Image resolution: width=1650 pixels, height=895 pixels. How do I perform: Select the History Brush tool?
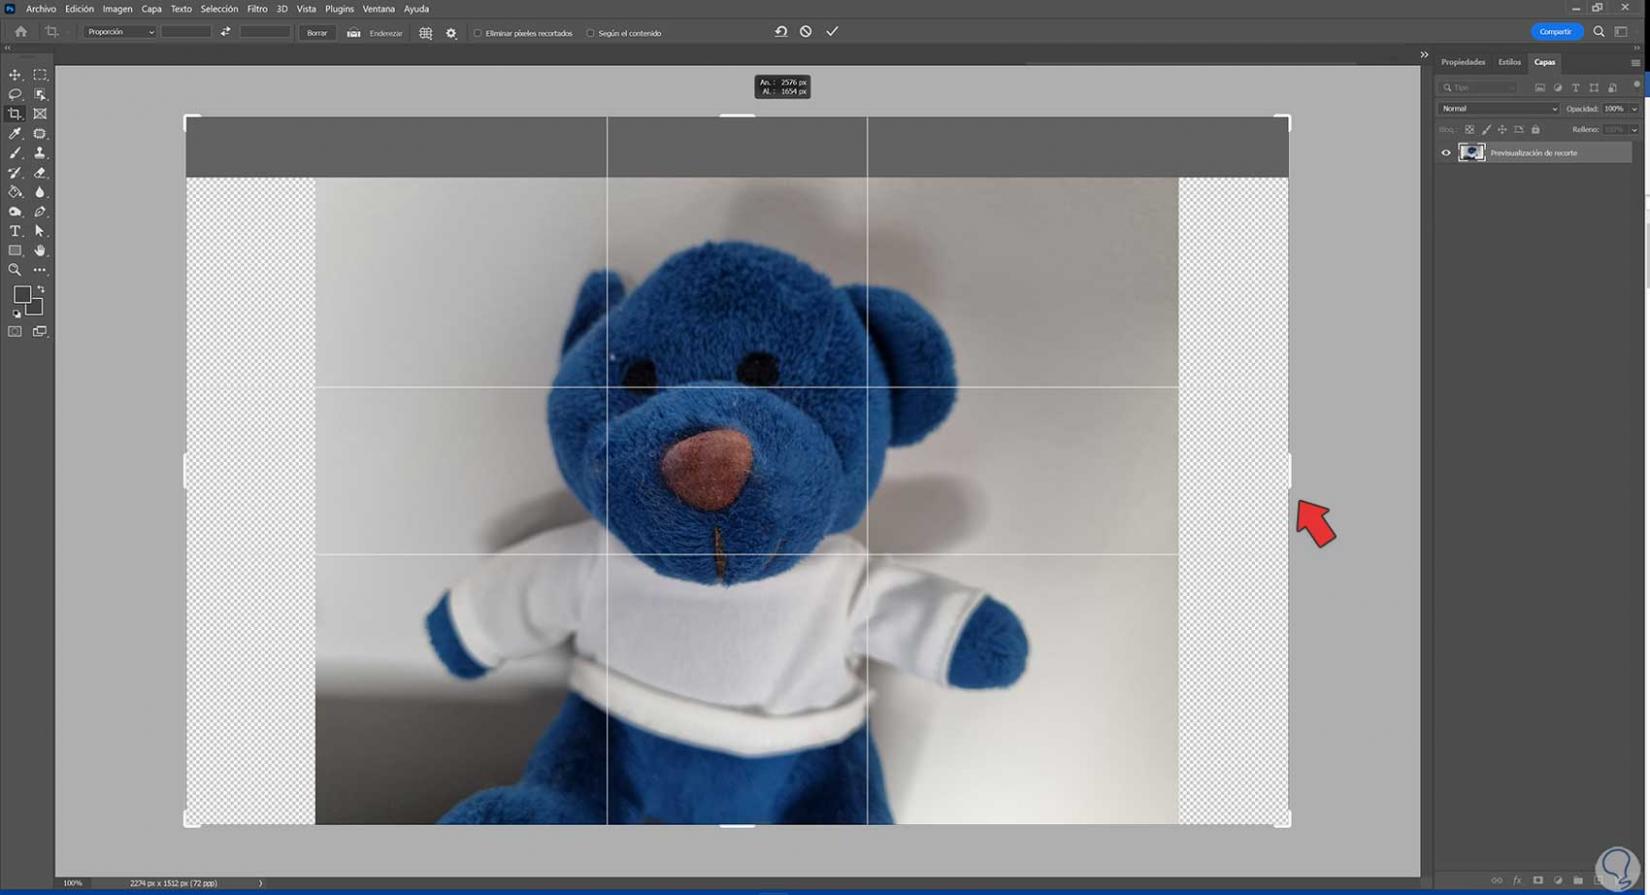(x=15, y=173)
